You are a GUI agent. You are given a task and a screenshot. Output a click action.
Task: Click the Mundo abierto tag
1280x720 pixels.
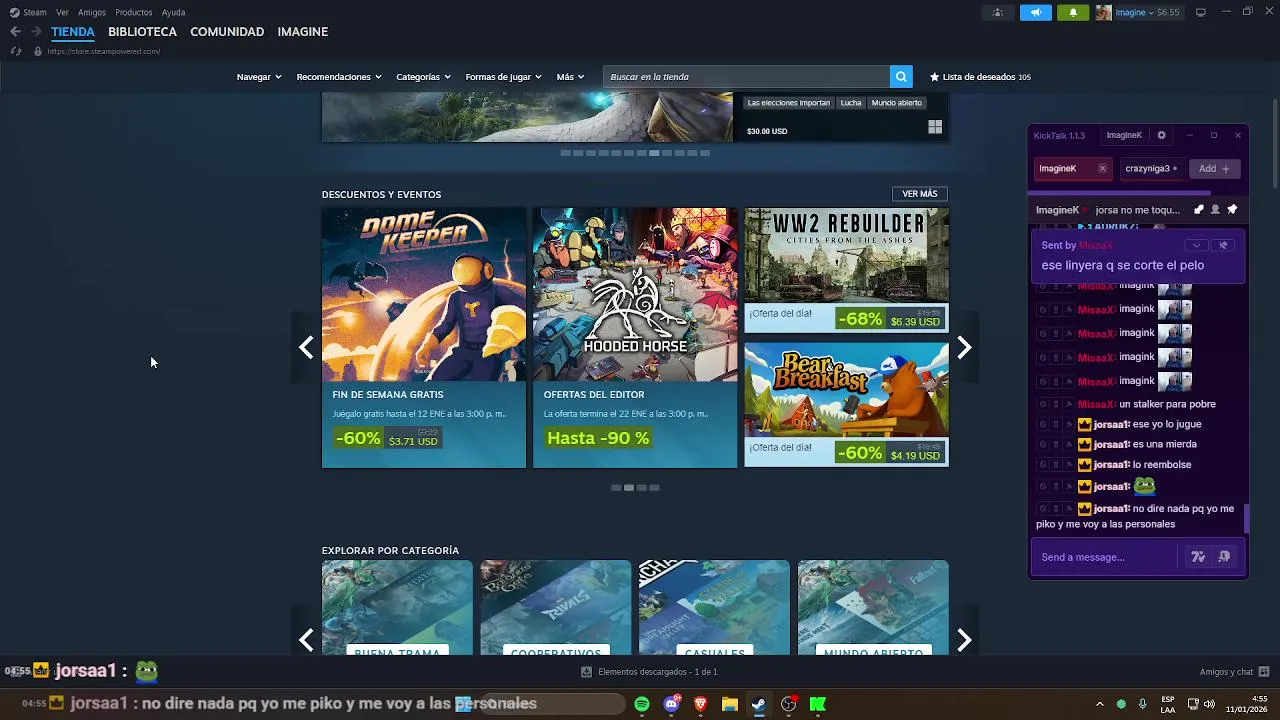[x=897, y=103]
